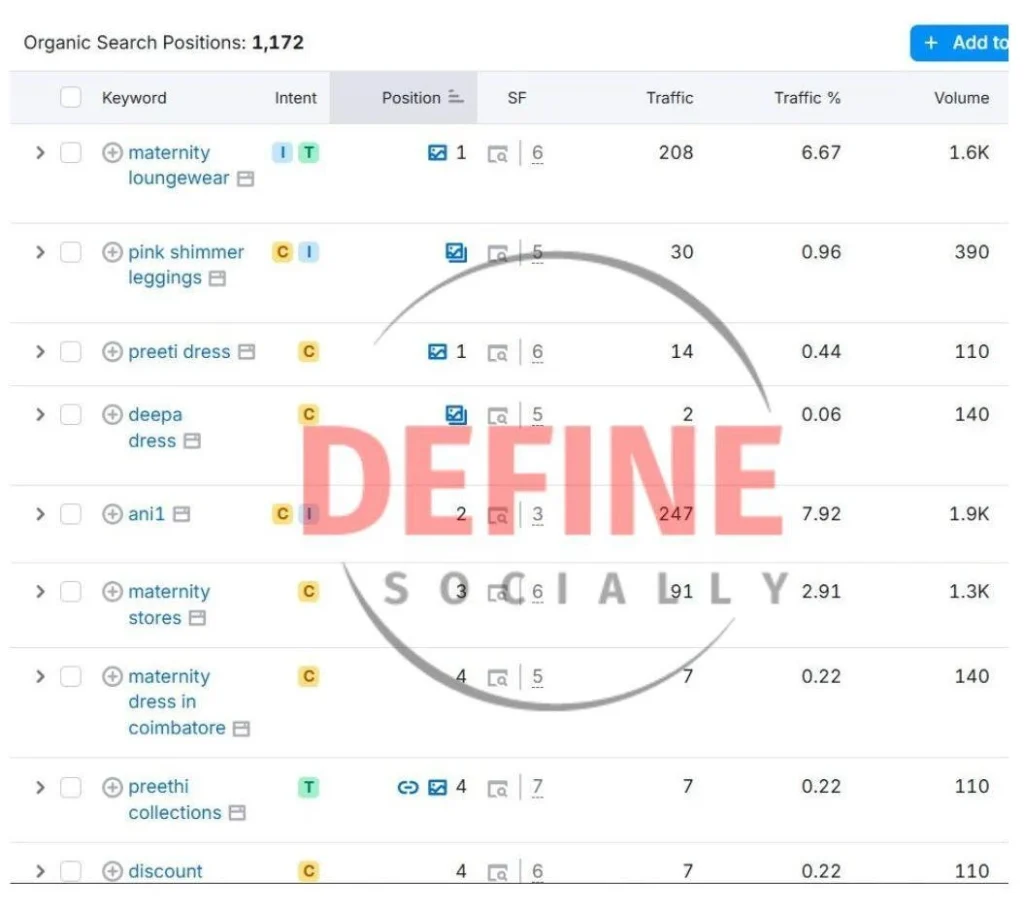Click image pack icon in deepa dress row
Screen dimensions: 1024x912
pos(456,415)
